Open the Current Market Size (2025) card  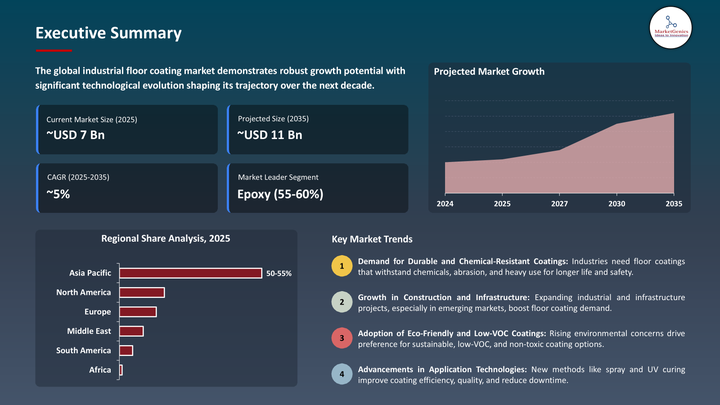[x=126, y=128]
